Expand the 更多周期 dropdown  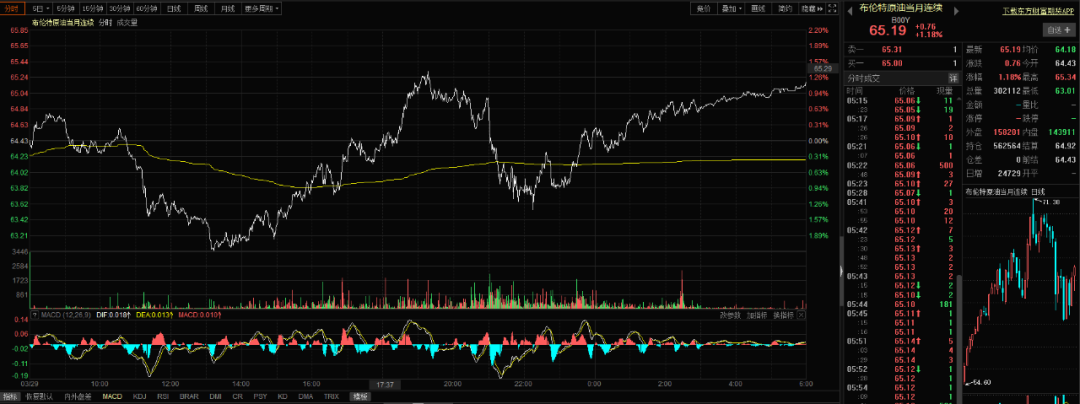[x=262, y=8]
